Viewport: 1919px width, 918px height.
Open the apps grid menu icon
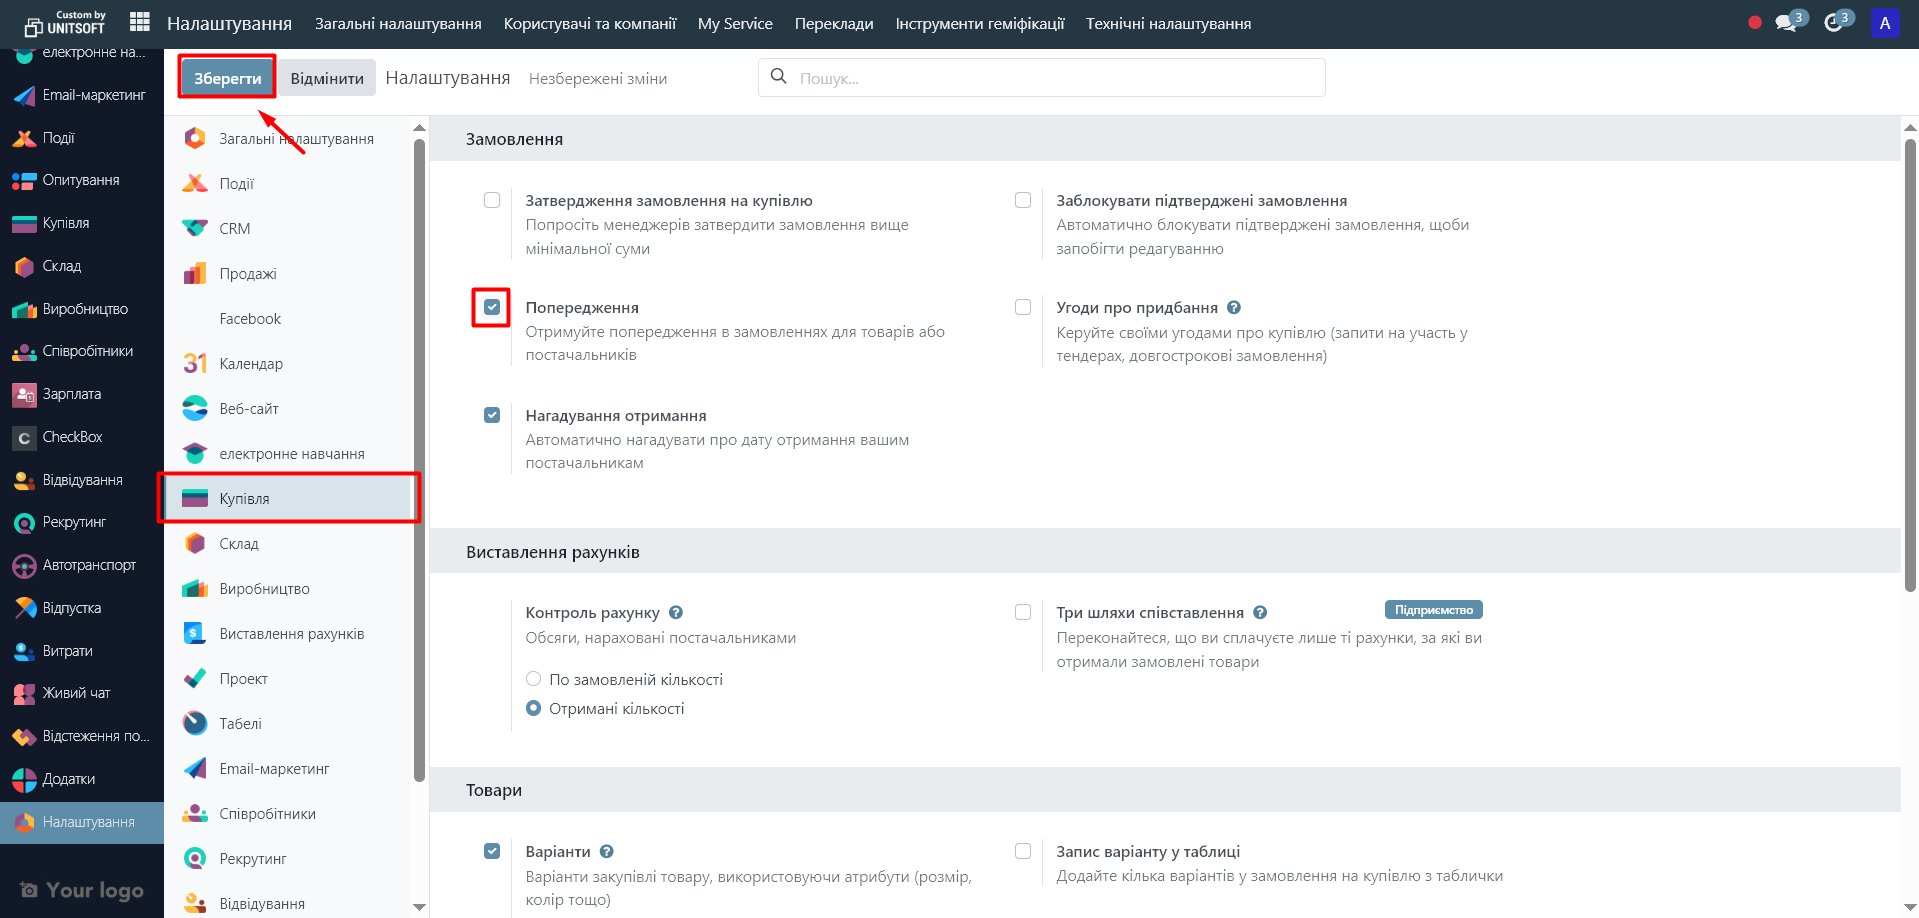pyautogui.click(x=140, y=22)
